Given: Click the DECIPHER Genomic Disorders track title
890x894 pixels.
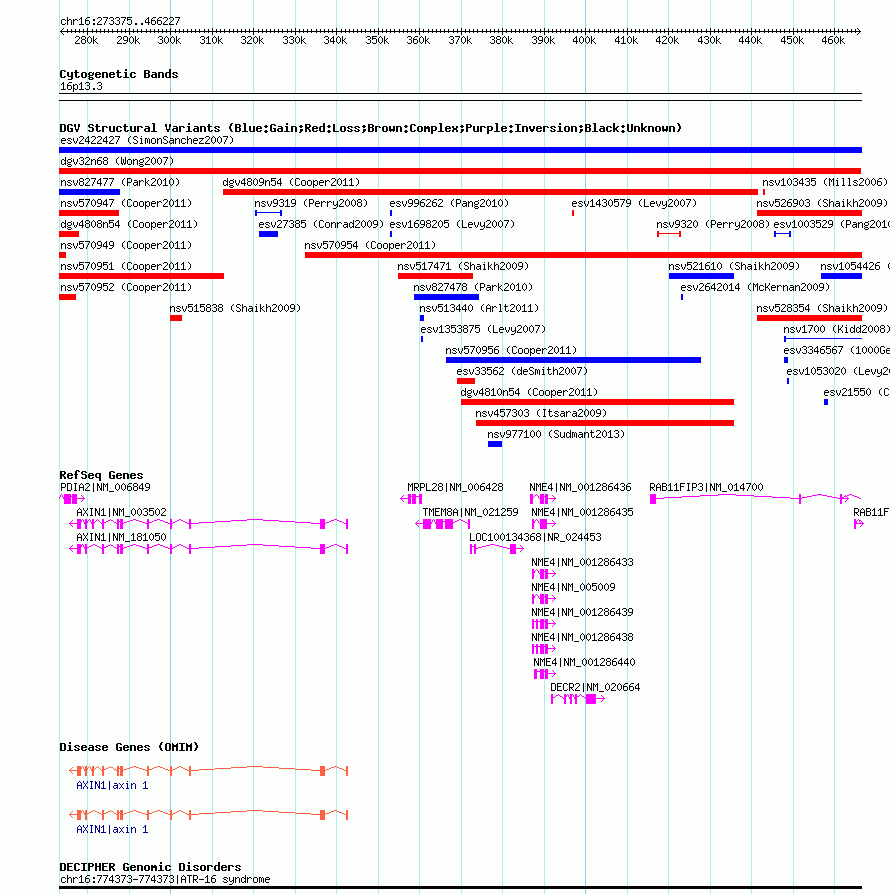Looking at the screenshot, I should pyautogui.click(x=151, y=867).
